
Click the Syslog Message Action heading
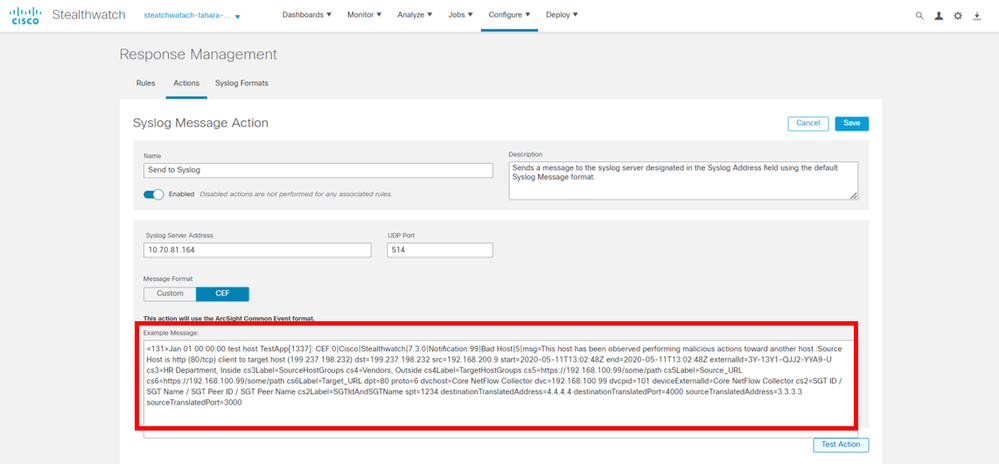[200, 123]
